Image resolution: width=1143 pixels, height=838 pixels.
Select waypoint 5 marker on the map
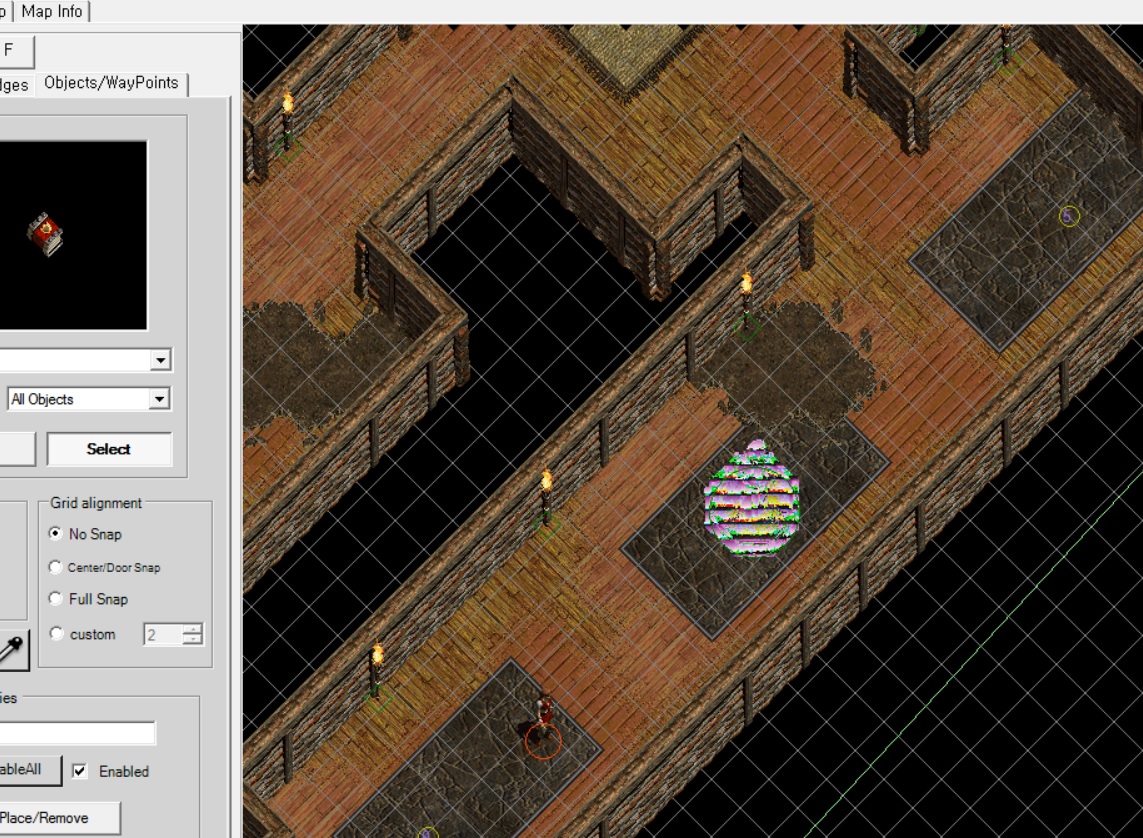(x=1069, y=216)
